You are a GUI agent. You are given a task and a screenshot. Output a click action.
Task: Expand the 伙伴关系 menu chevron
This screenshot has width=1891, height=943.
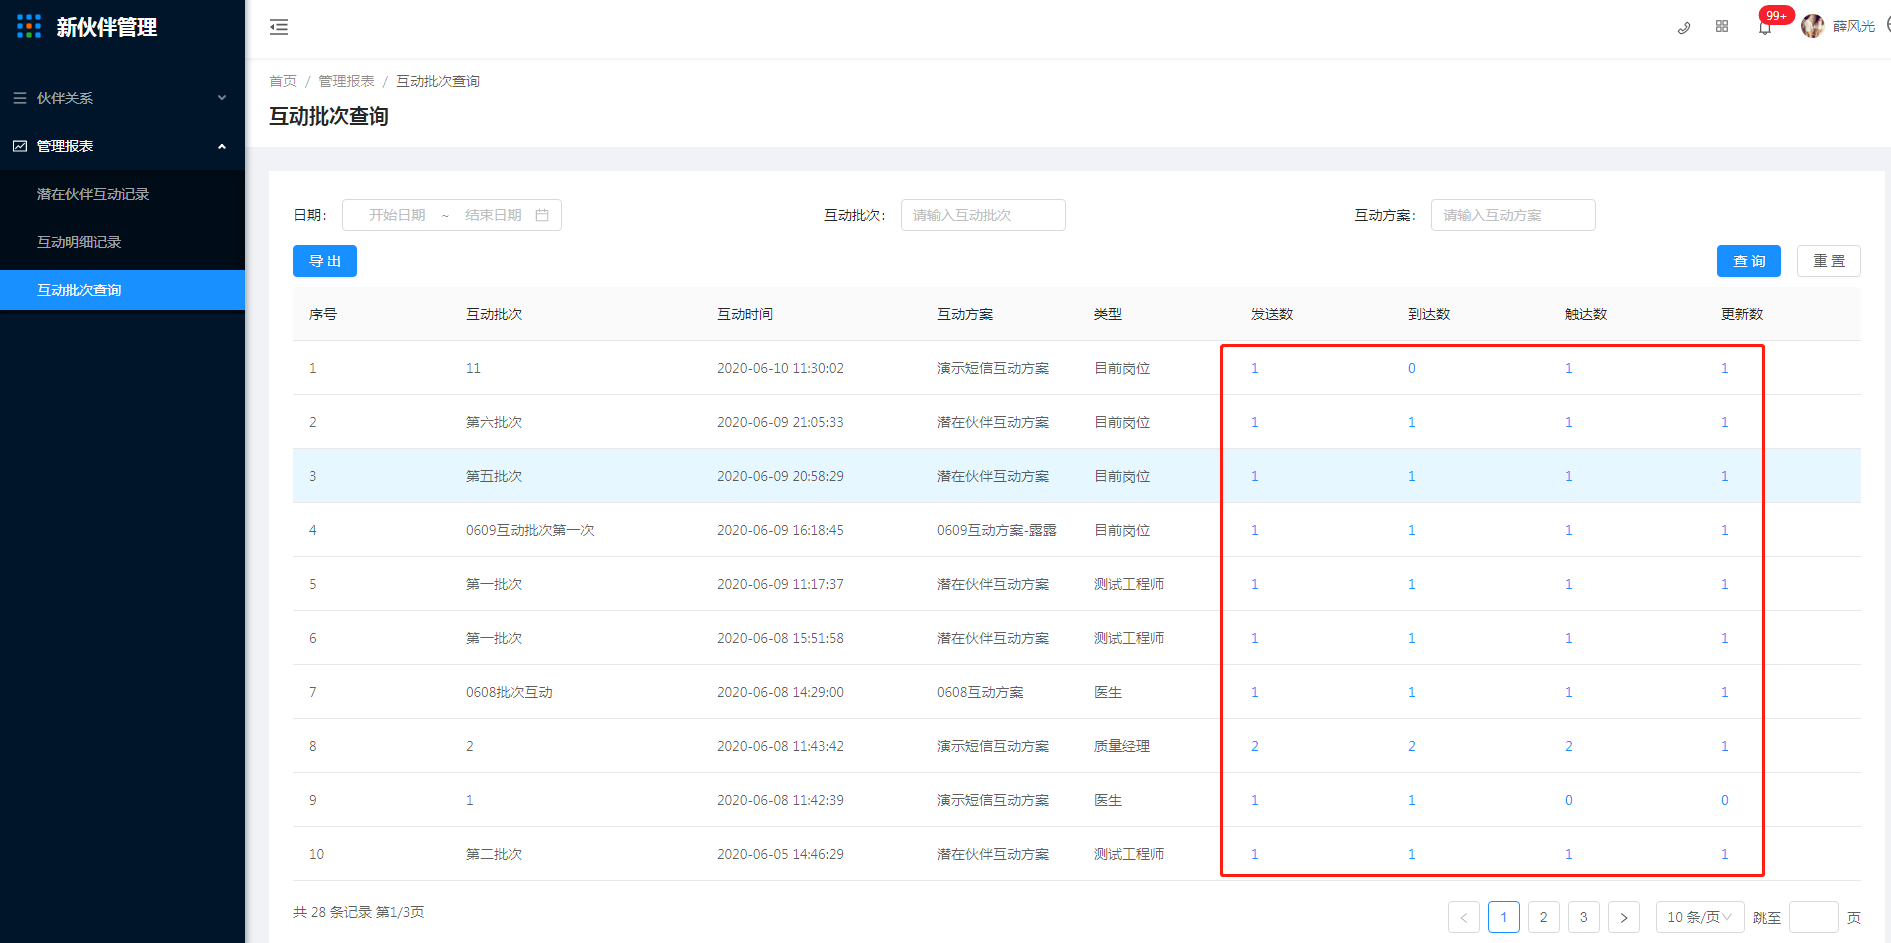[222, 98]
